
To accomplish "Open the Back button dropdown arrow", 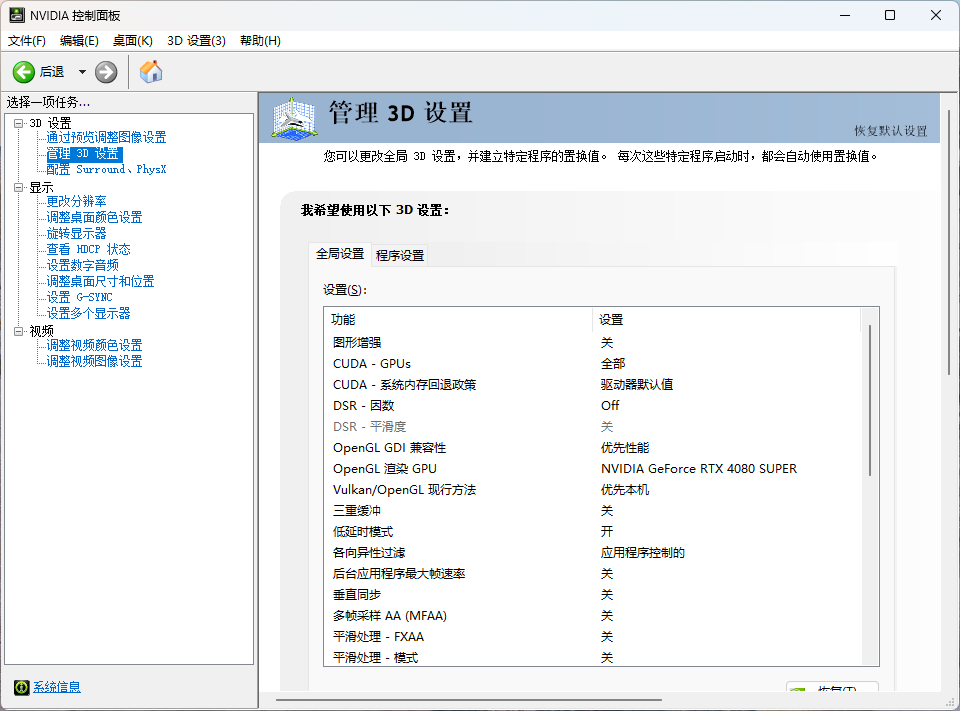I will point(82,71).
